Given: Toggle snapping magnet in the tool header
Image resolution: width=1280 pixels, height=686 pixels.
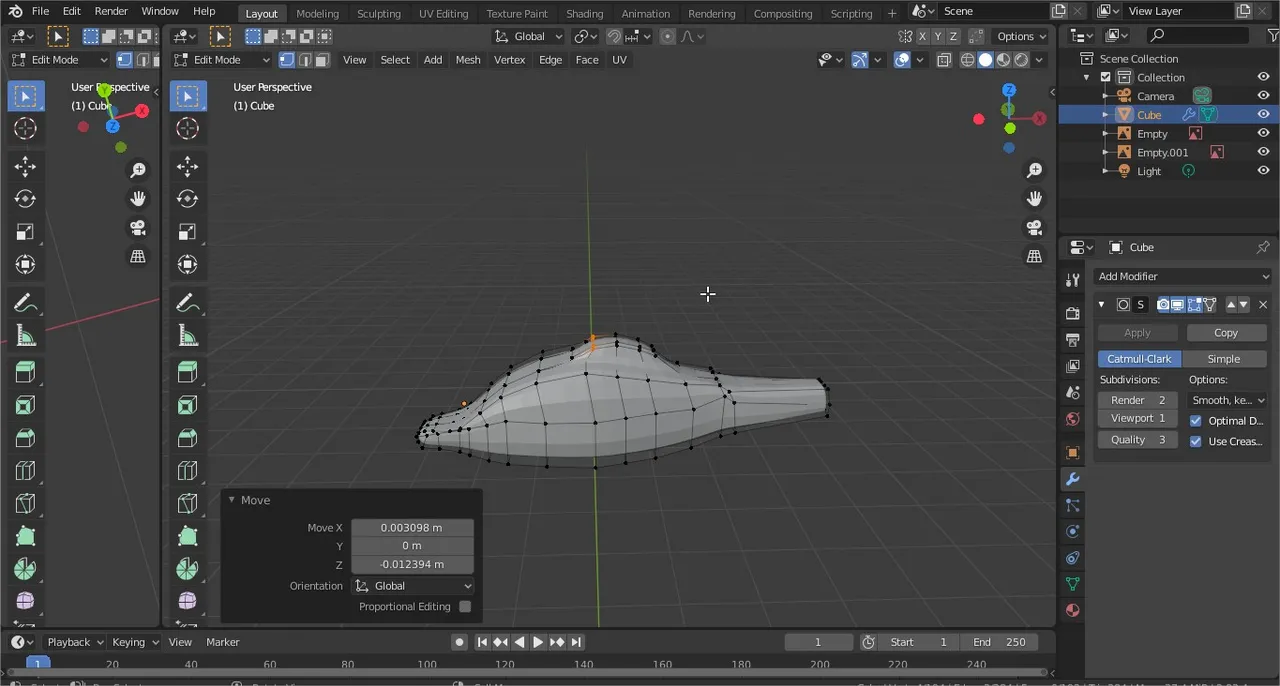Looking at the screenshot, I should point(614,36).
